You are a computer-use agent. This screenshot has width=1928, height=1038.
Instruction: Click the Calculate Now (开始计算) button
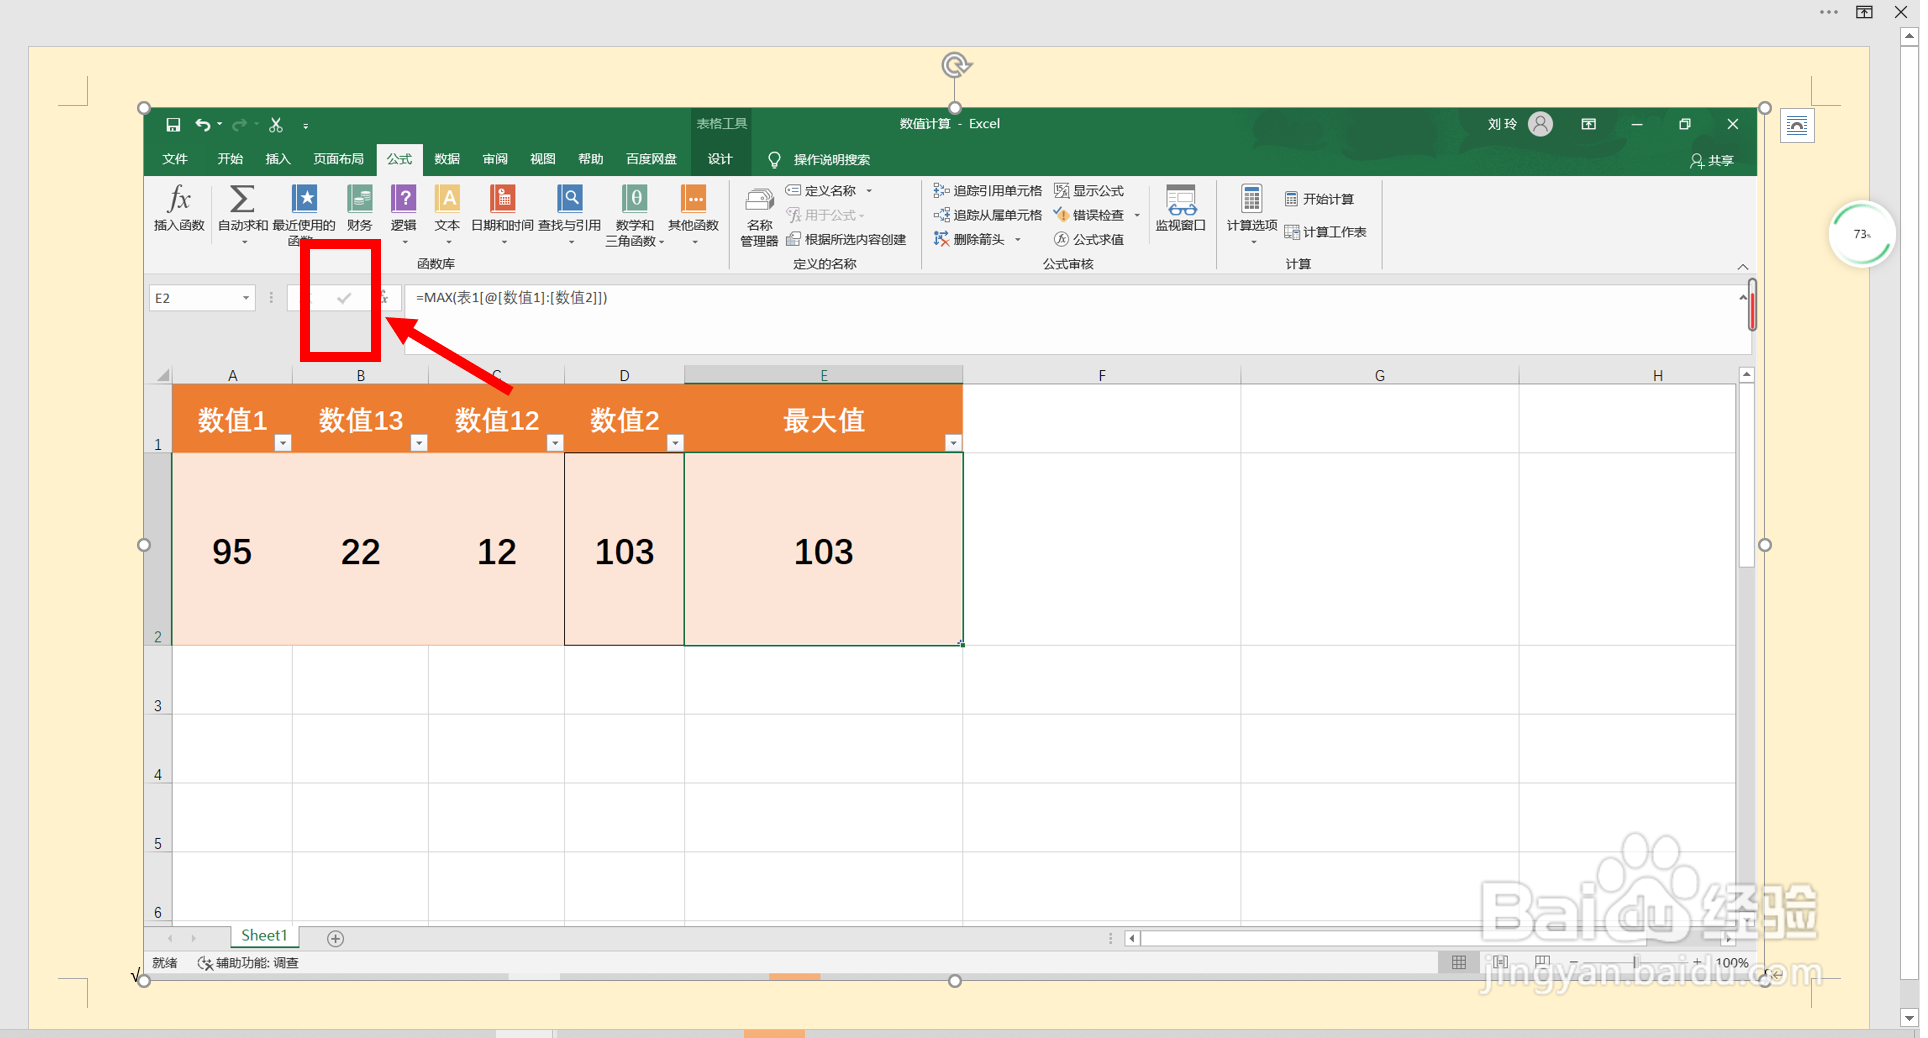click(1320, 198)
